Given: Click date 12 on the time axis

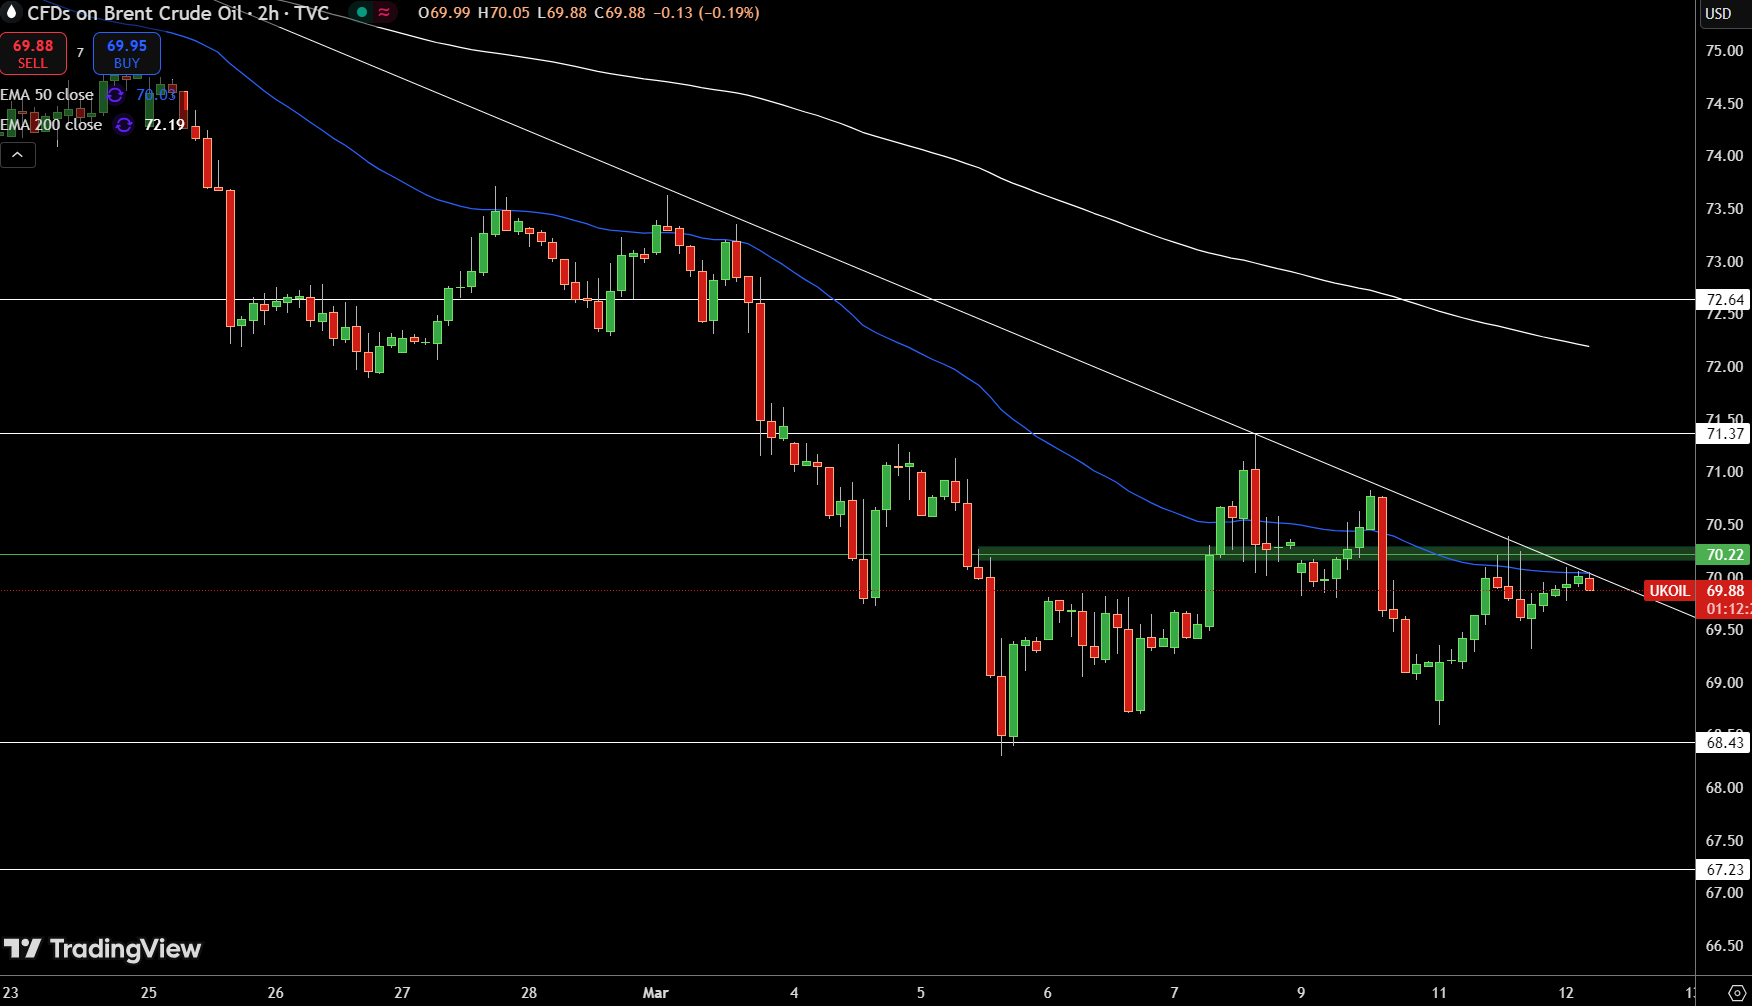Looking at the screenshot, I should pyautogui.click(x=1566, y=993).
